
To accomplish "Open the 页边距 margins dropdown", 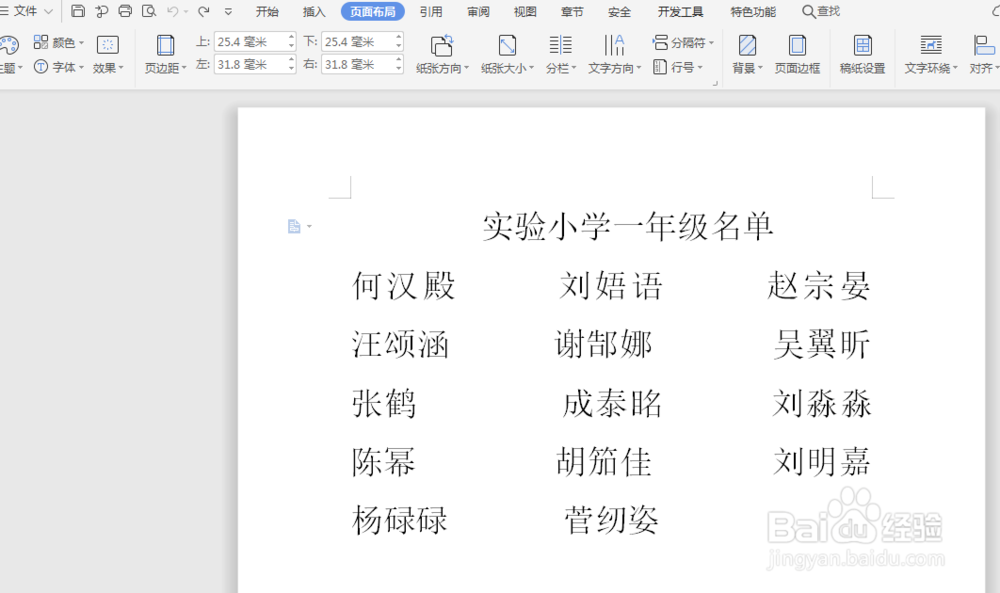I will [x=165, y=54].
